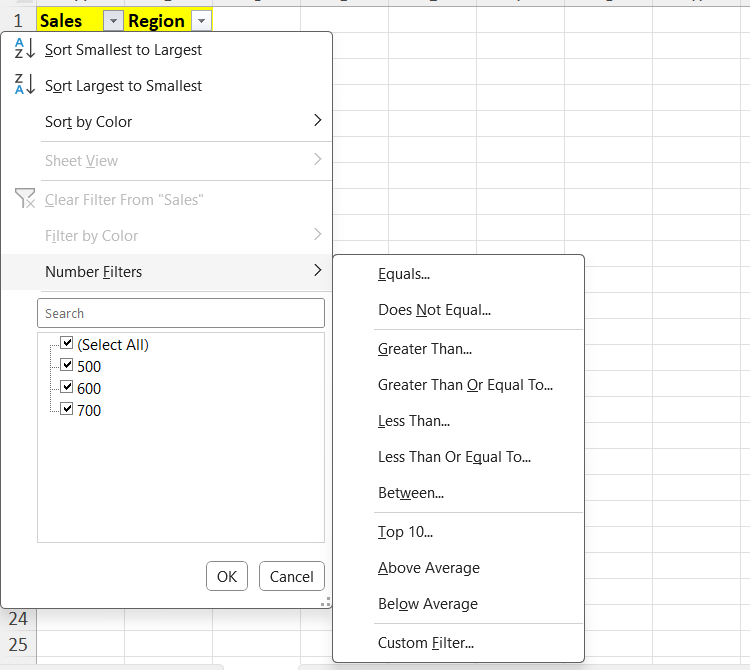Image resolution: width=750 pixels, height=670 pixels.
Task: Click the A-Z sort ascending icon
Action: (x=24, y=49)
